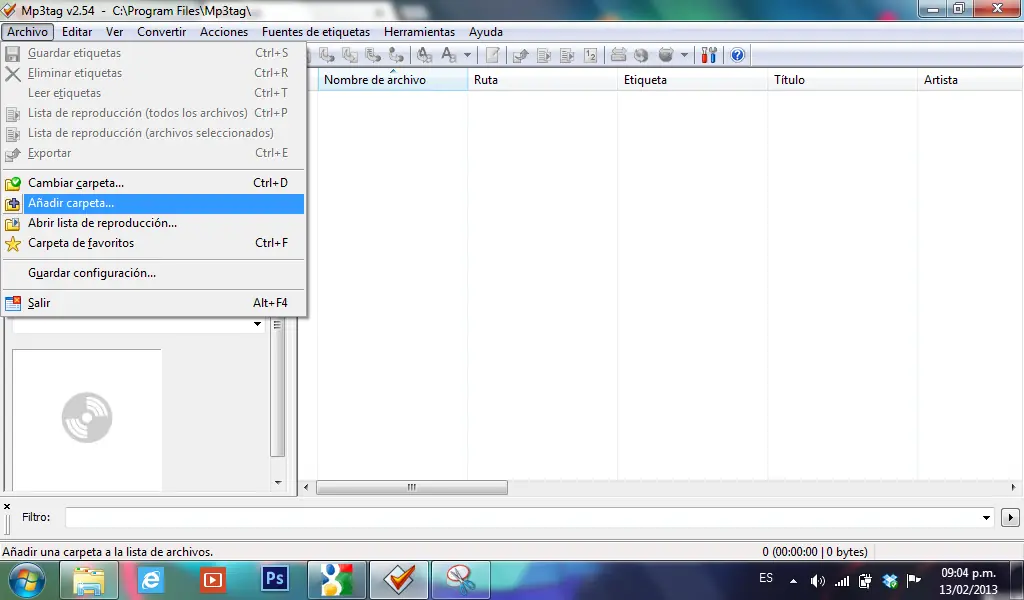1024x600 pixels.
Task: Click the blue Help question mark icon
Action: click(x=737, y=55)
